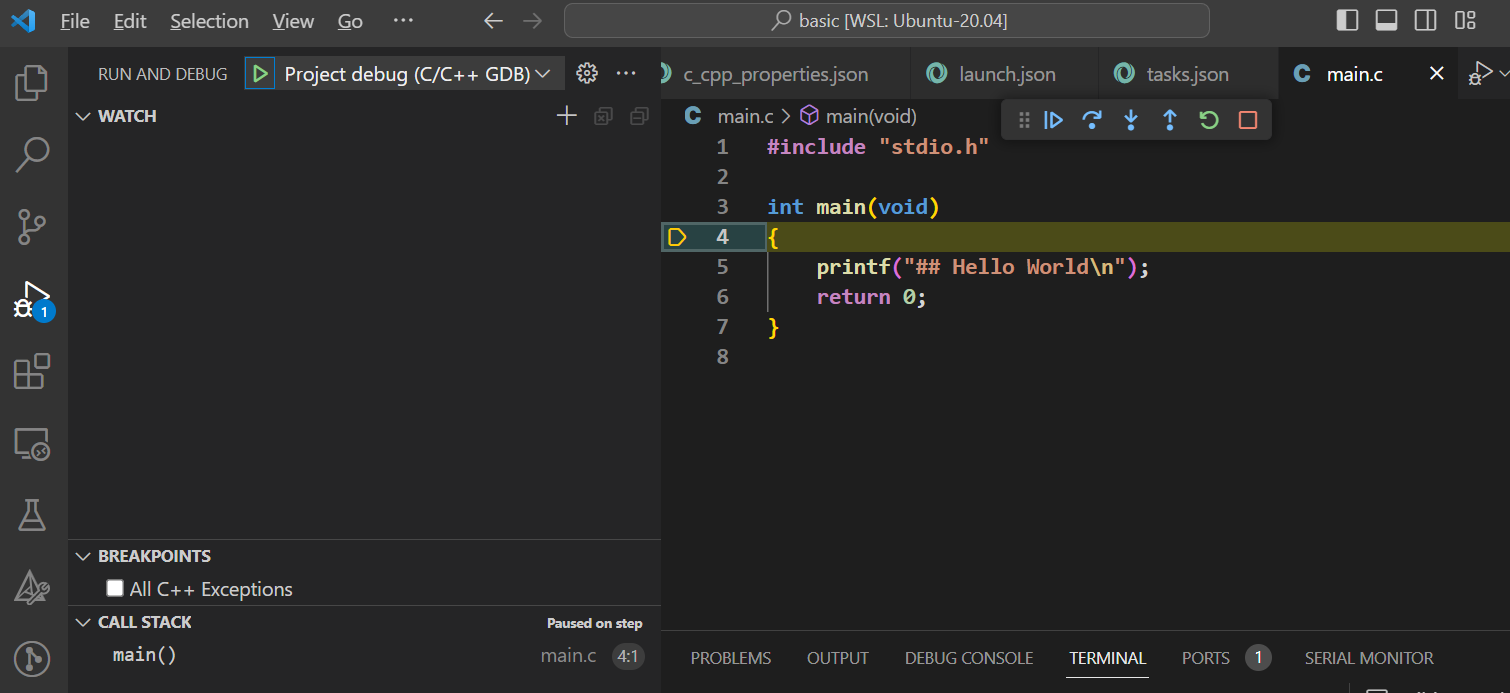Go back with the left arrow
This screenshot has width=1510, height=693.
pyautogui.click(x=493, y=21)
